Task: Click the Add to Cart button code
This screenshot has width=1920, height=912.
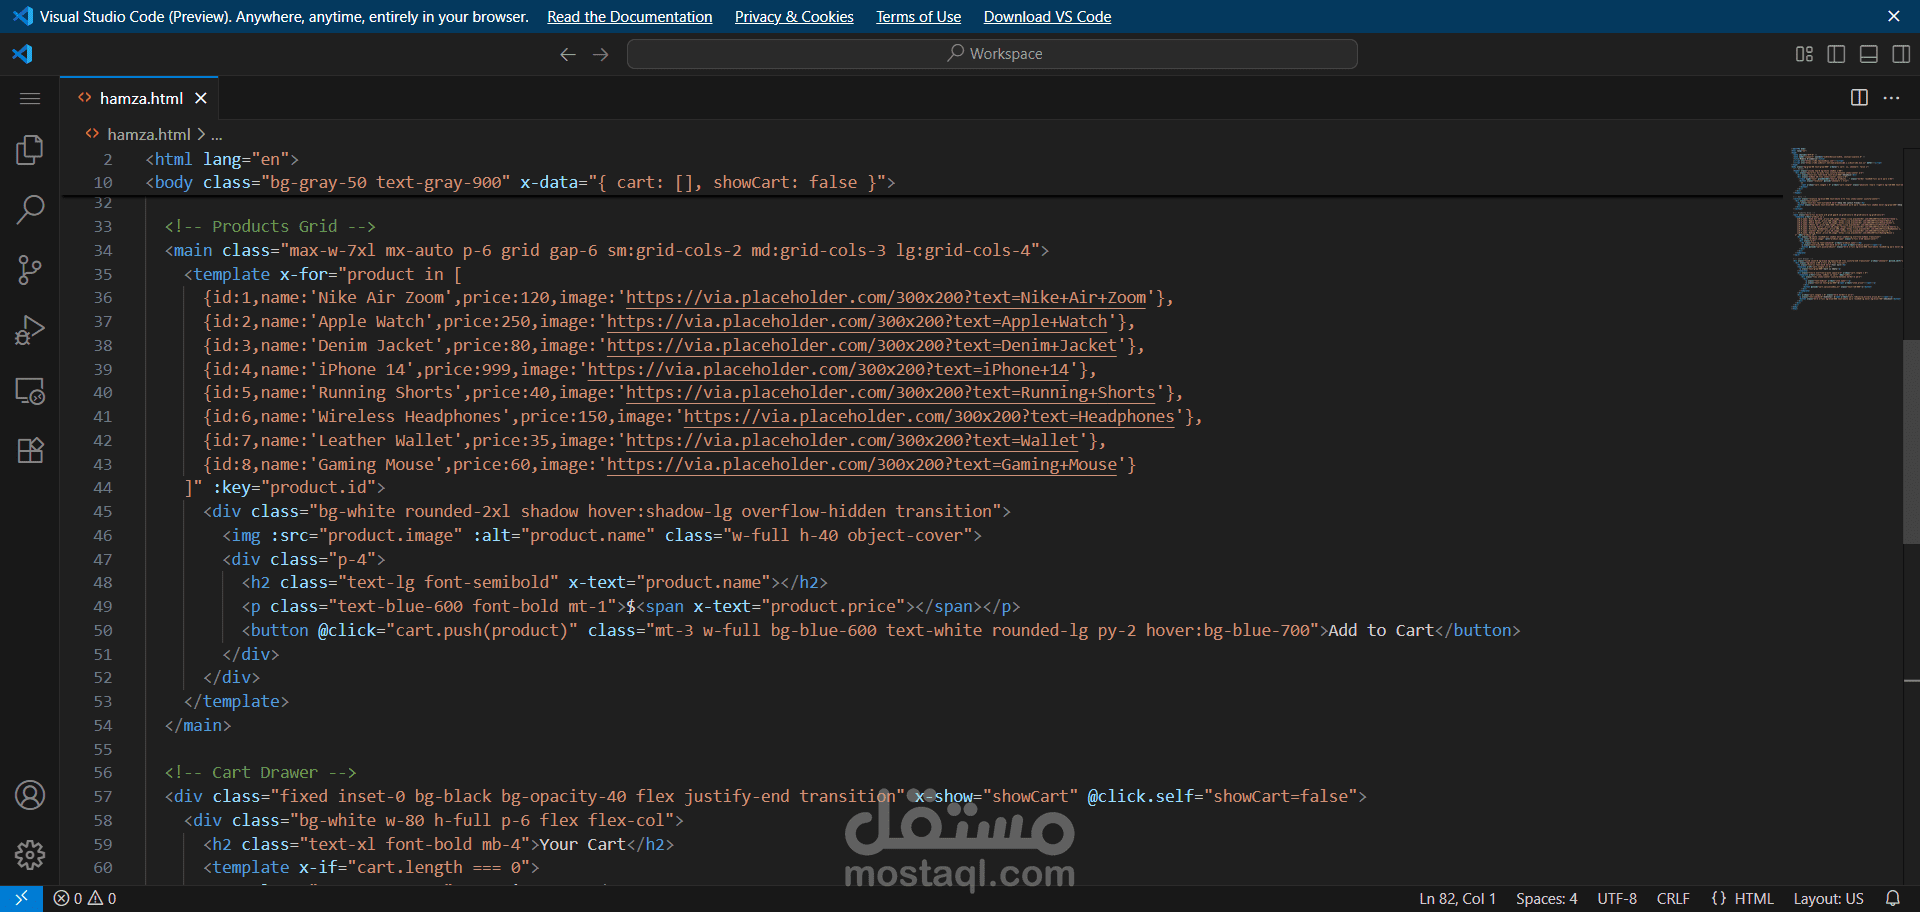Action: click(x=881, y=630)
